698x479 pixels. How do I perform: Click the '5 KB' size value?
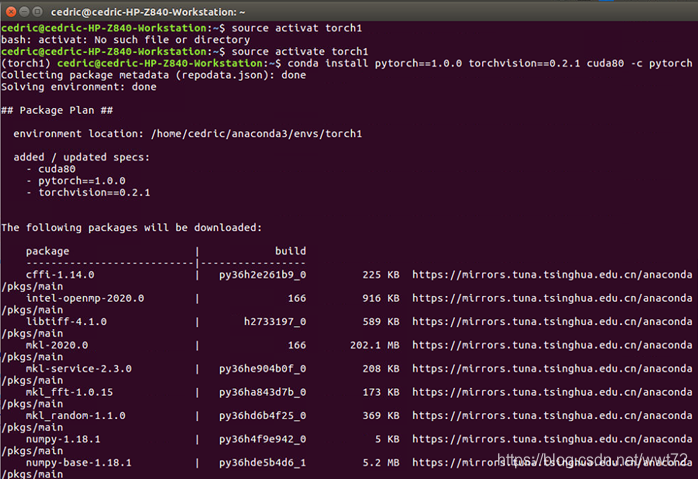pyautogui.click(x=387, y=439)
